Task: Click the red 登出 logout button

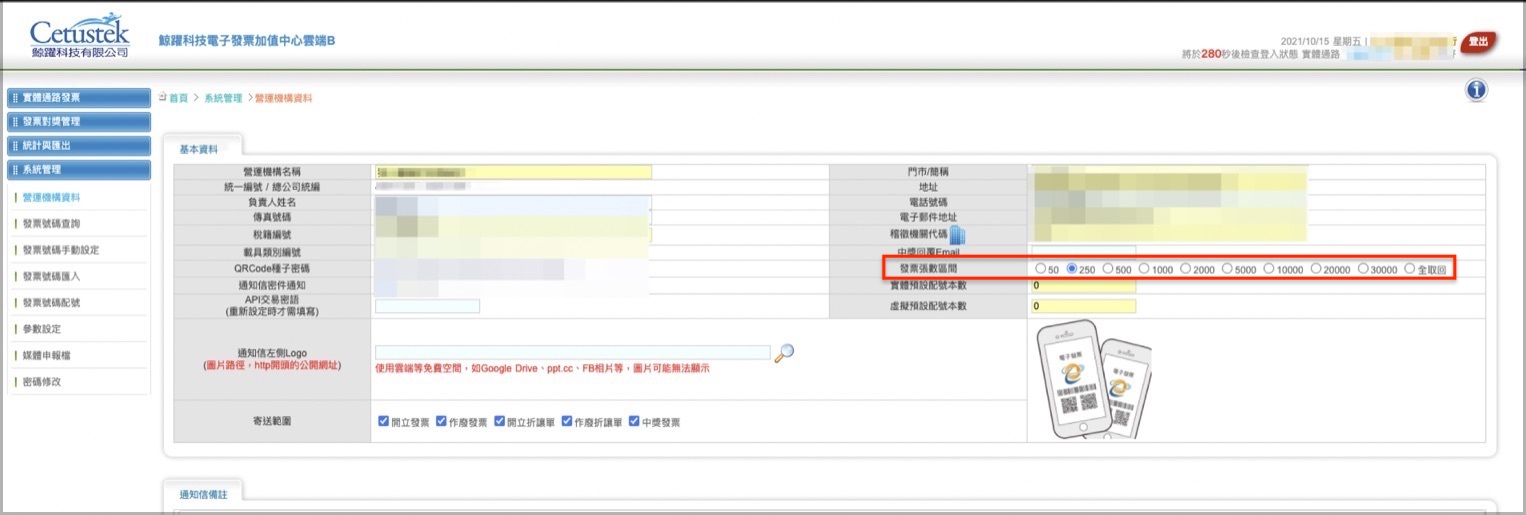Action: [1482, 41]
